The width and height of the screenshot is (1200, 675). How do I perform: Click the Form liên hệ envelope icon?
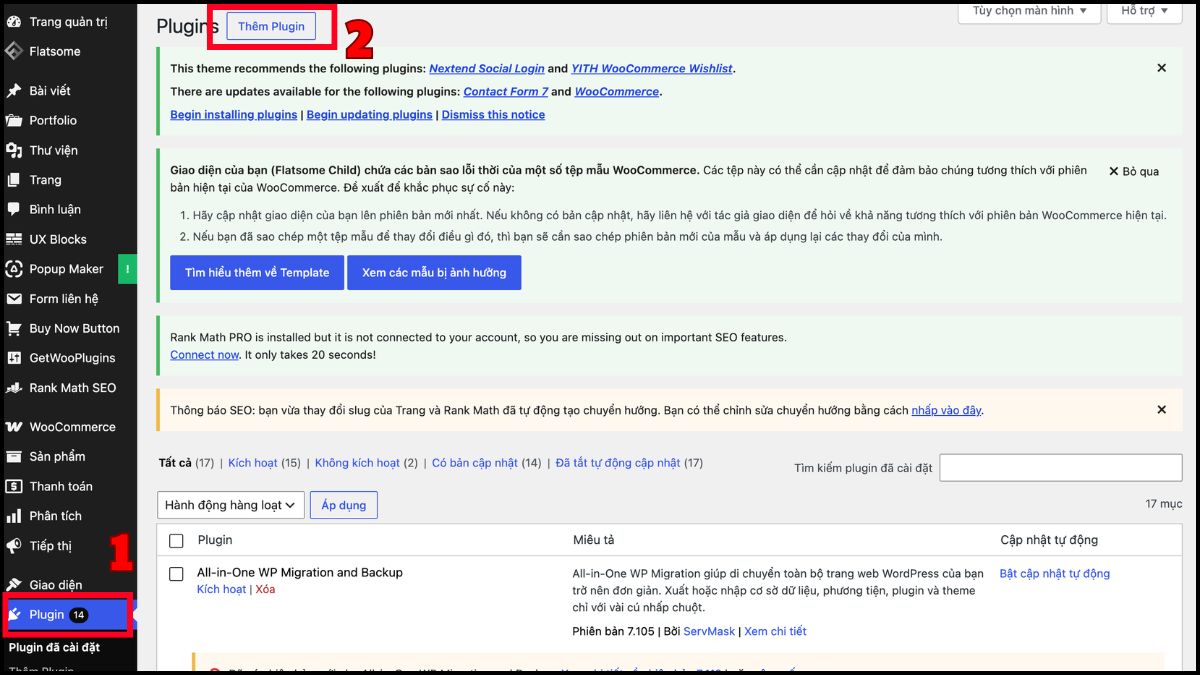[x=14, y=298]
